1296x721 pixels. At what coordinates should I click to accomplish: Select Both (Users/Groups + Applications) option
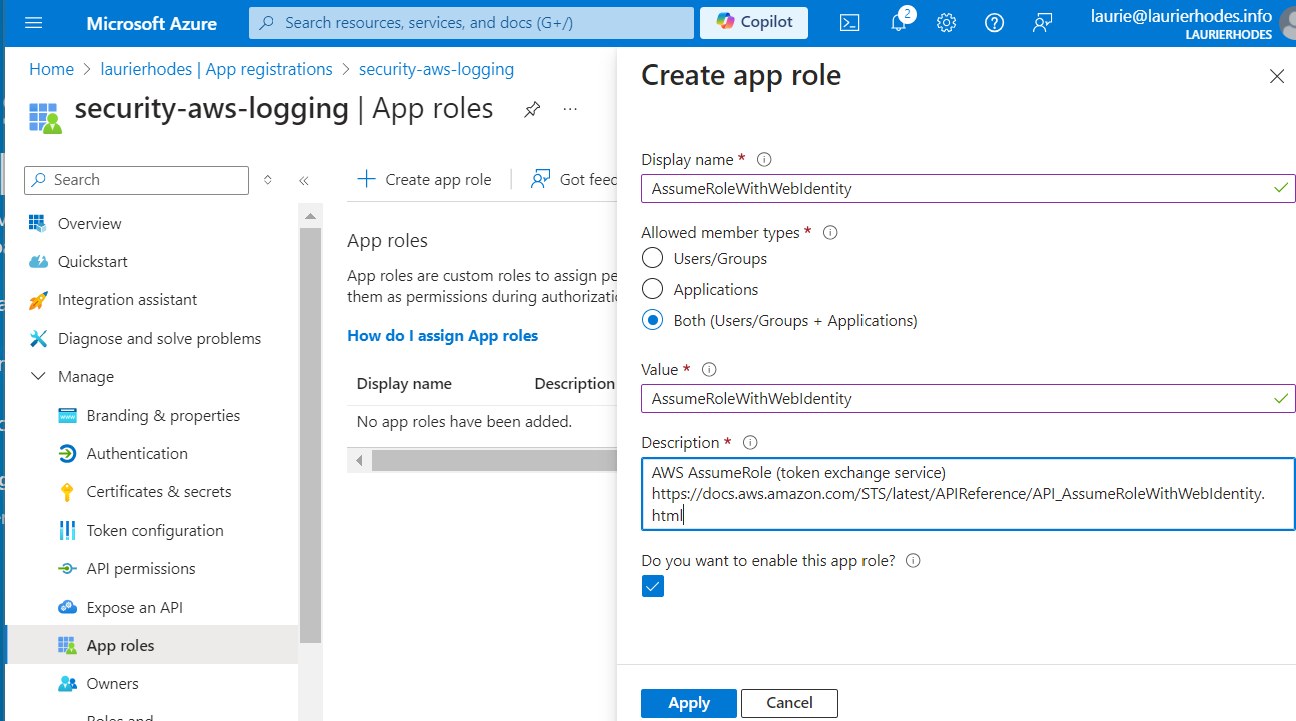coord(652,320)
